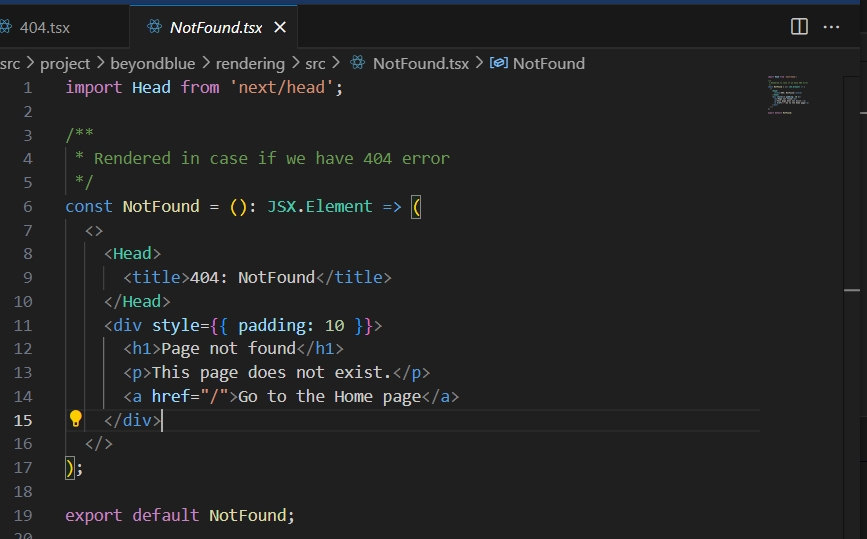Expand the 'beyondblue' breadcrumb segment
Viewport: 867px width, 539px height.
[152, 63]
